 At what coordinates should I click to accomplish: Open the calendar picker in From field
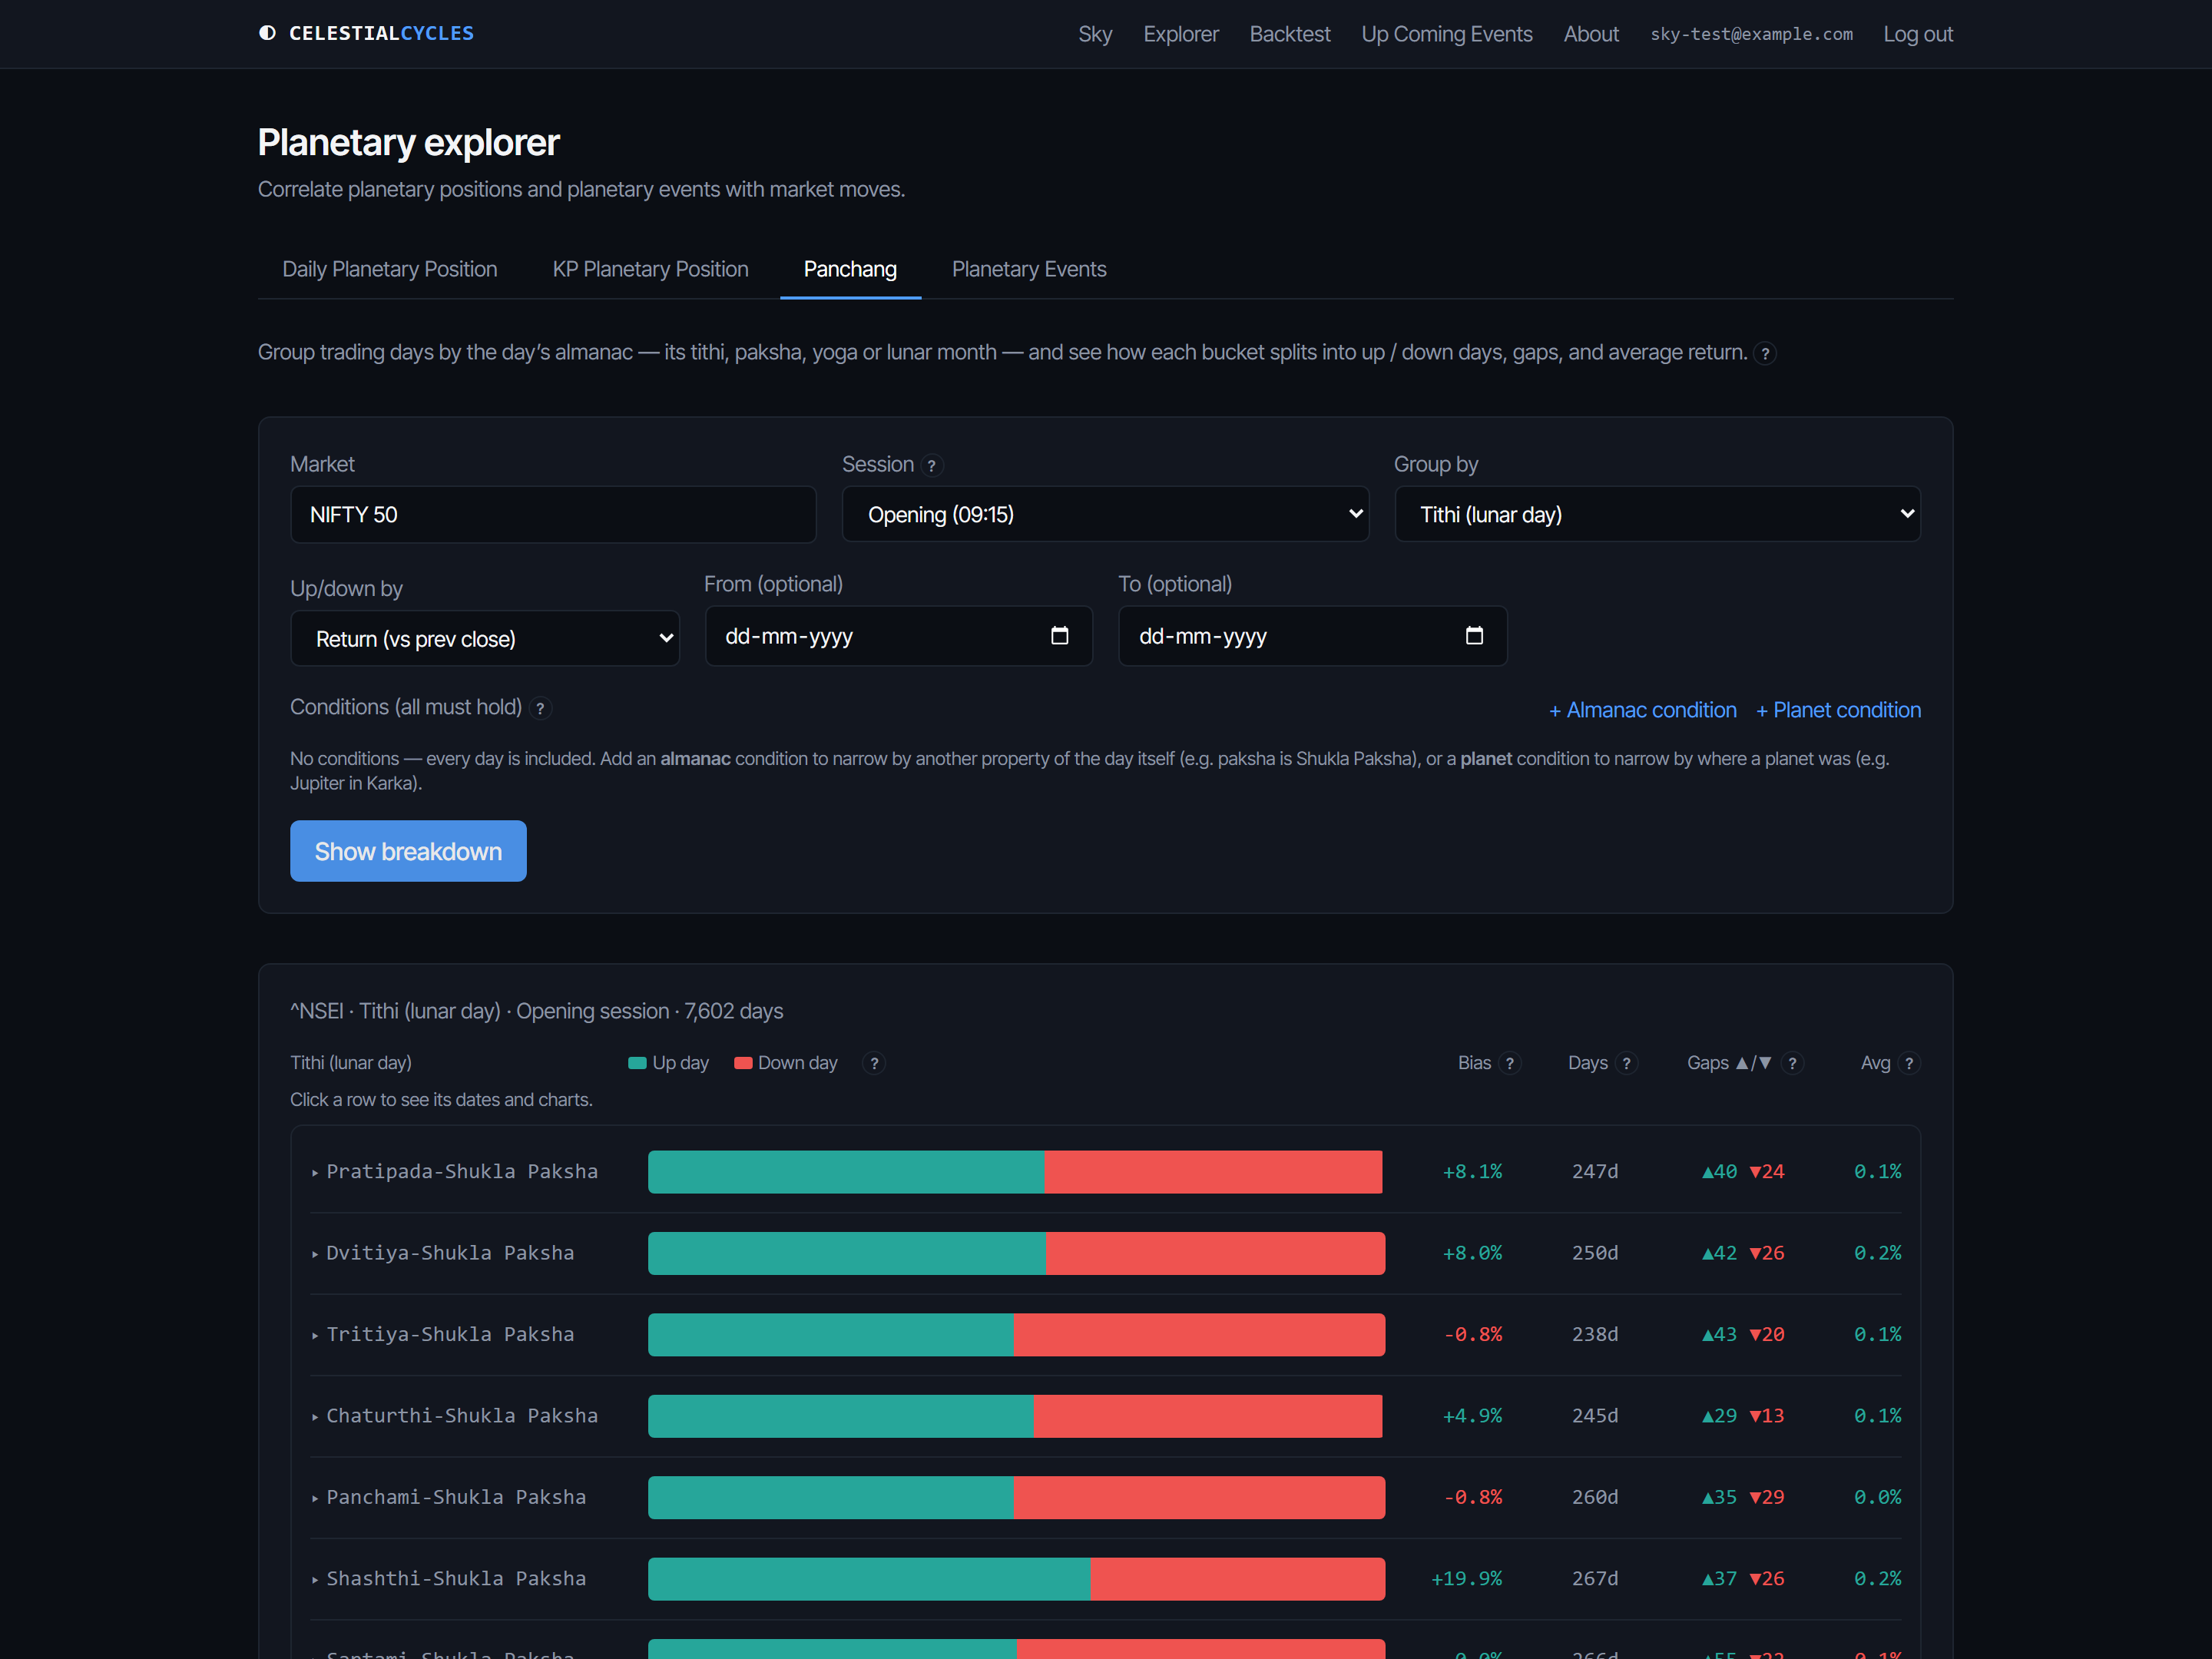(1060, 635)
